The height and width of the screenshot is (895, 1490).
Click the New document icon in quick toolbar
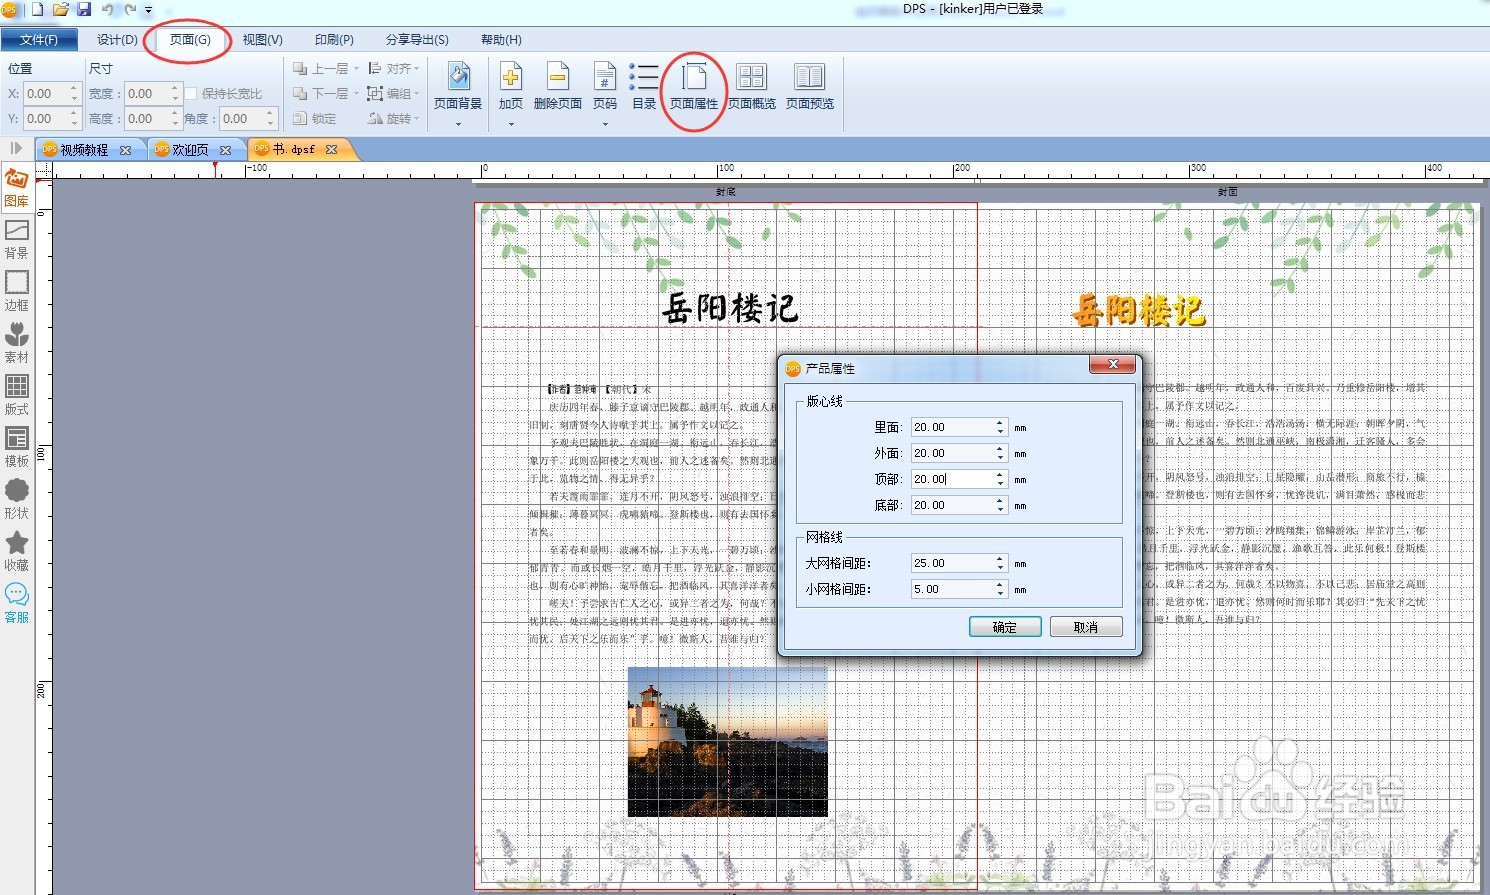38,10
